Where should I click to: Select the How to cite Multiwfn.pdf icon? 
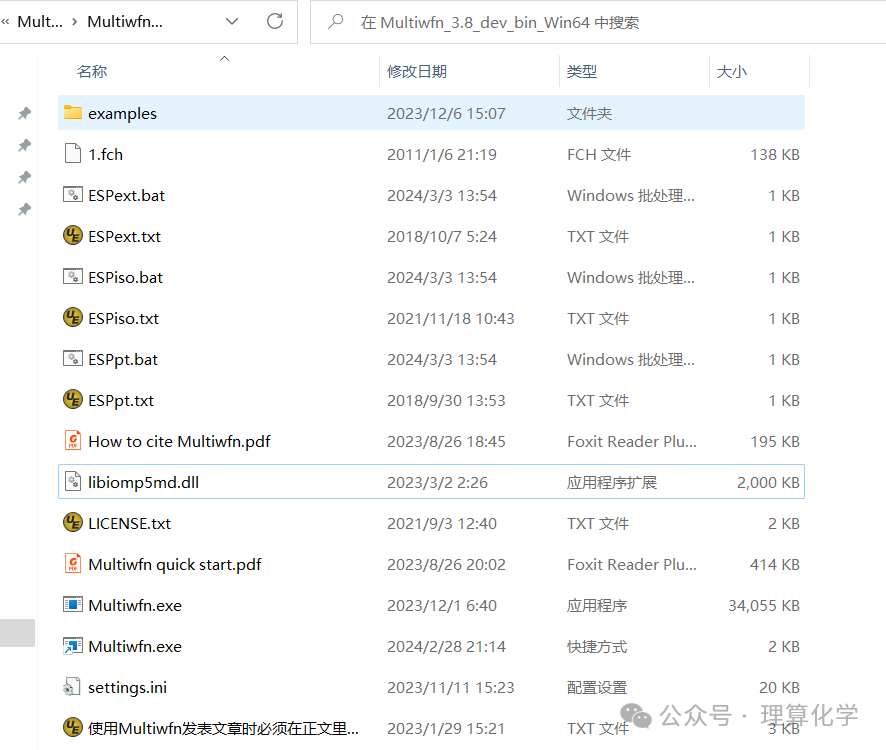click(x=72, y=441)
